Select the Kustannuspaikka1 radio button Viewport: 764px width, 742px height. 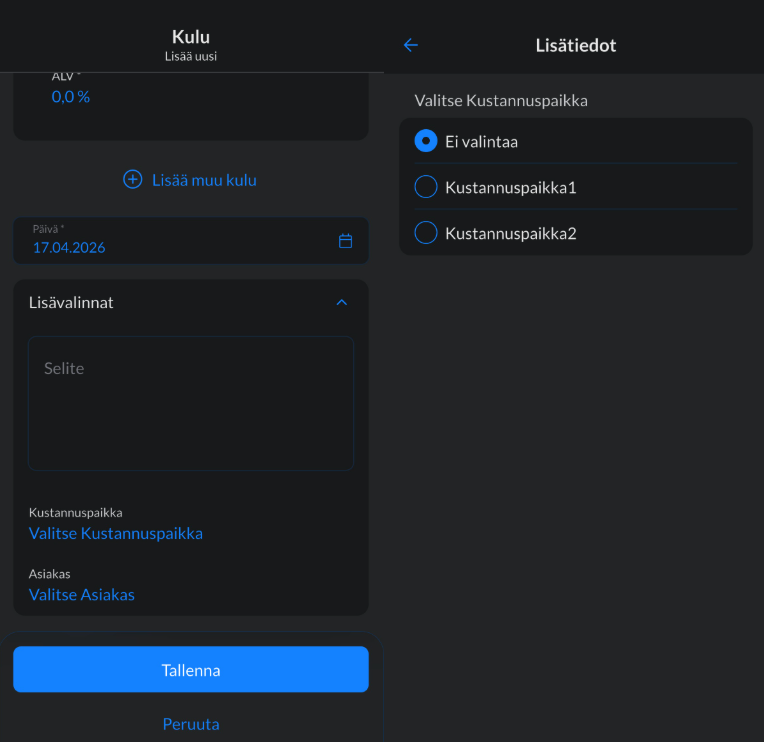pyautogui.click(x=426, y=187)
